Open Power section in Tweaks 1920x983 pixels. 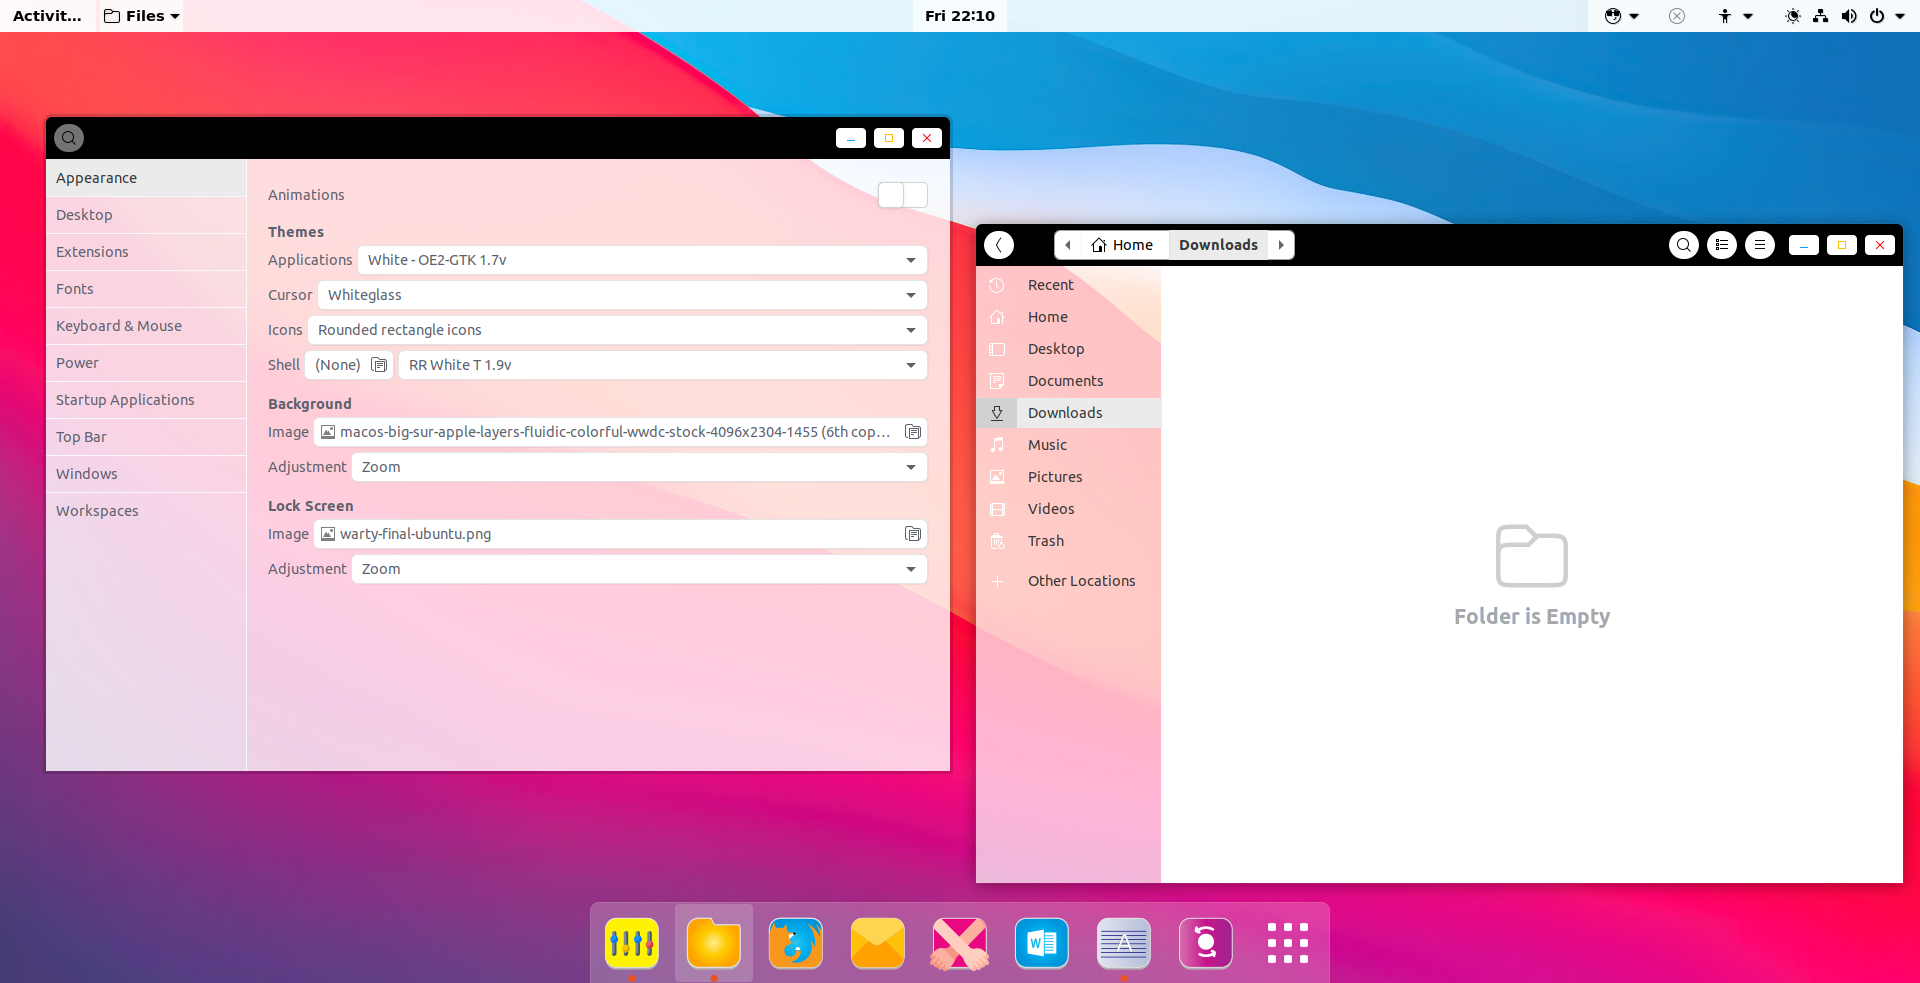(x=146, y=363)
